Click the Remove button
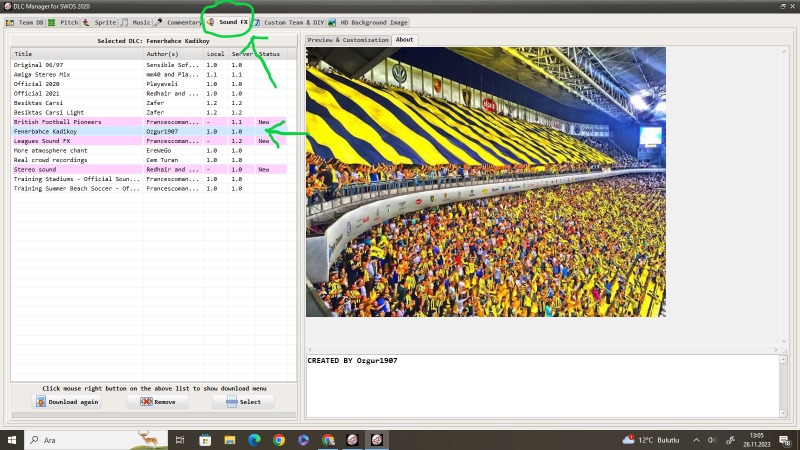 [157, 402]
